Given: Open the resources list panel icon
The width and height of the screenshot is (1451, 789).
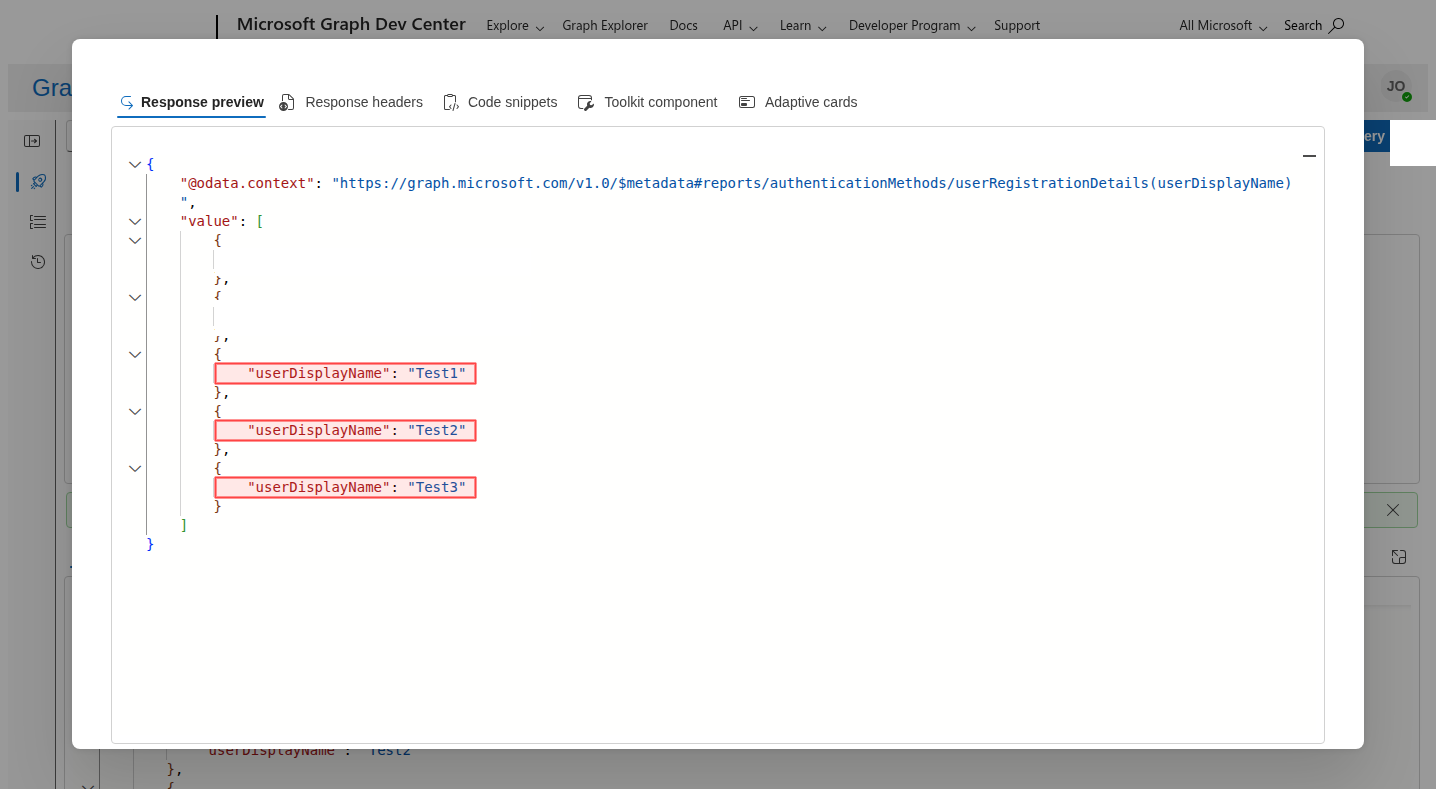Looking at the screenshot, I should [x=37, y=221].
